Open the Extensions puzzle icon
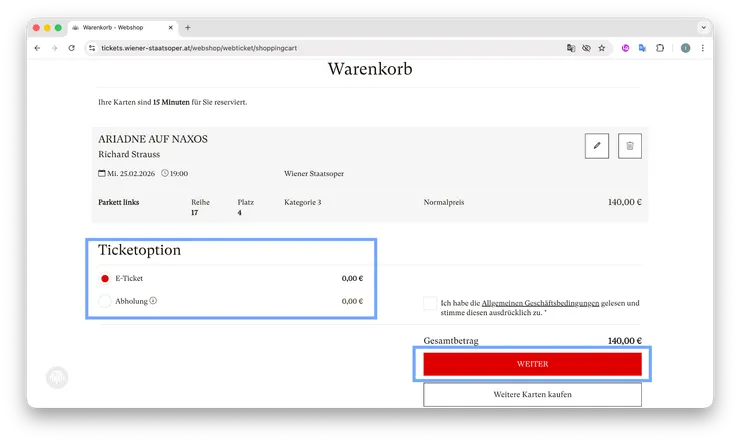 (x=660, y=48)
